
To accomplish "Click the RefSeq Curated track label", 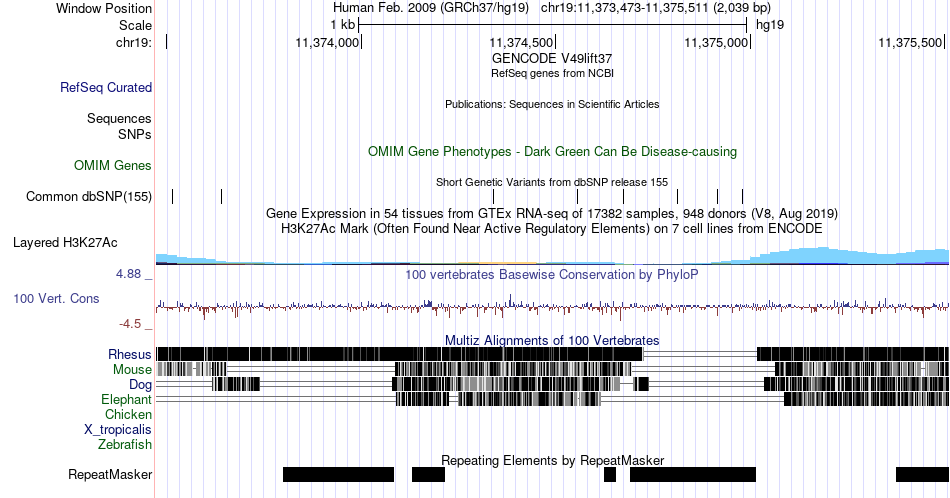I will [x=106, y=88].
